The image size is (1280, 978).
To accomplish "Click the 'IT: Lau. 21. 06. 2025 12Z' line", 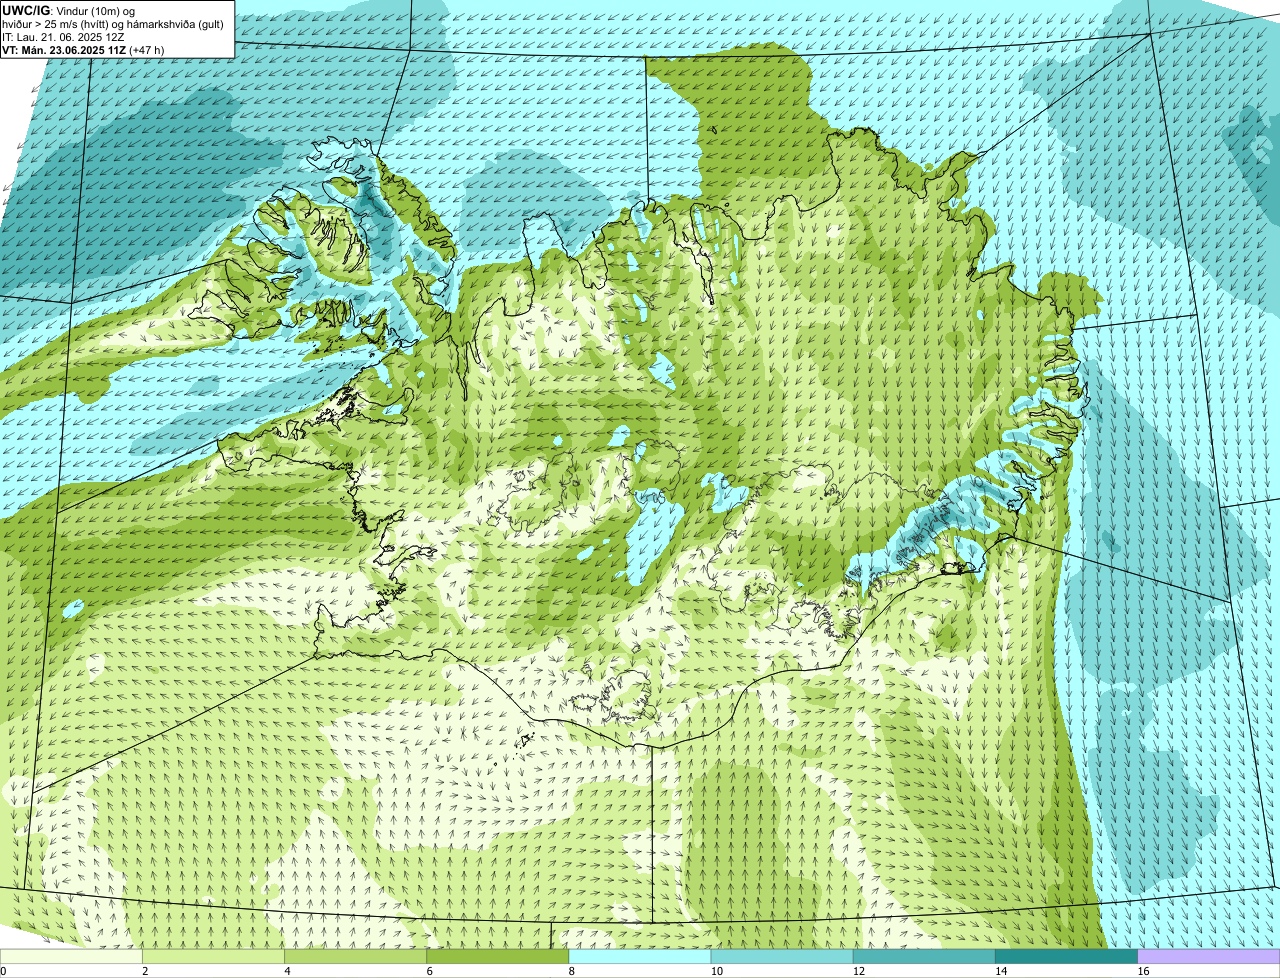I will click(63, 36).
